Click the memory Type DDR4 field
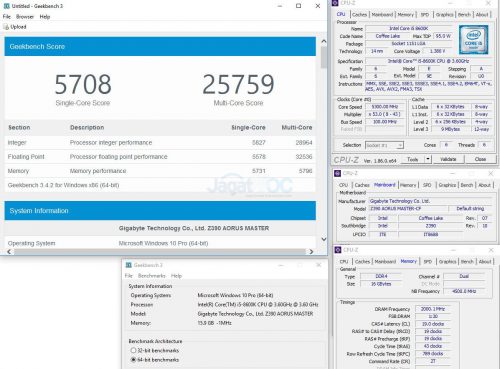 coord(381,276)
